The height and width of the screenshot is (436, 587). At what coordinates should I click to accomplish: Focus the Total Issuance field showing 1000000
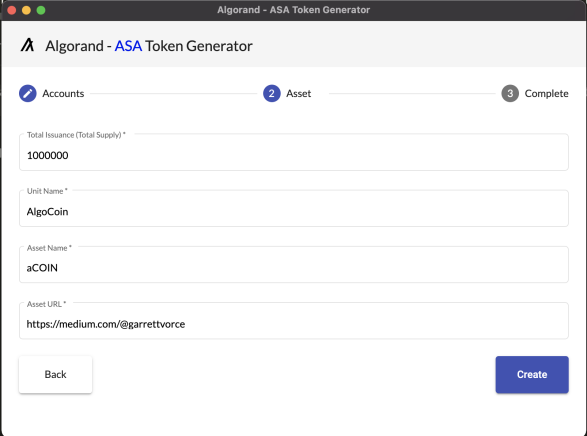pos(294,152)
